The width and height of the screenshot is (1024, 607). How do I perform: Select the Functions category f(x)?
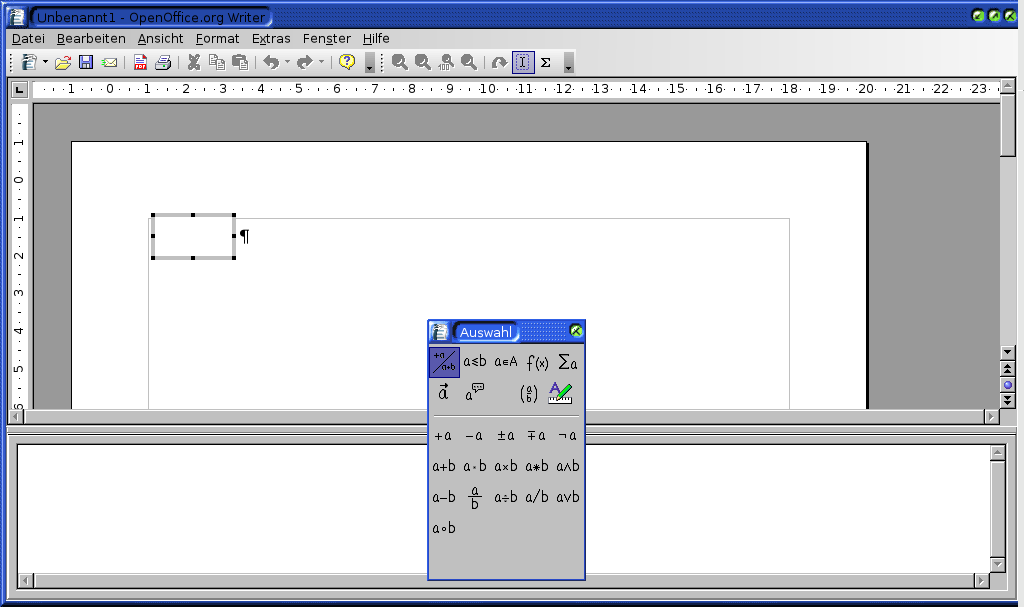click(x=537, y=362)
